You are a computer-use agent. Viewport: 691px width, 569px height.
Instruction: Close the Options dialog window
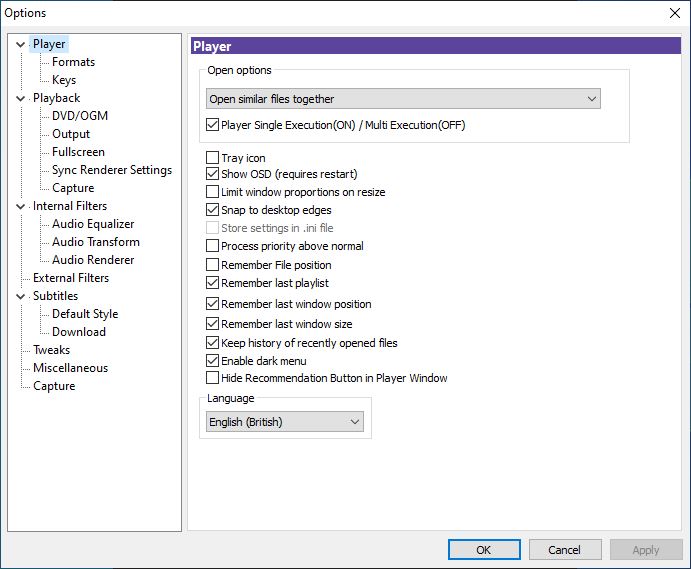coord(674,13)
